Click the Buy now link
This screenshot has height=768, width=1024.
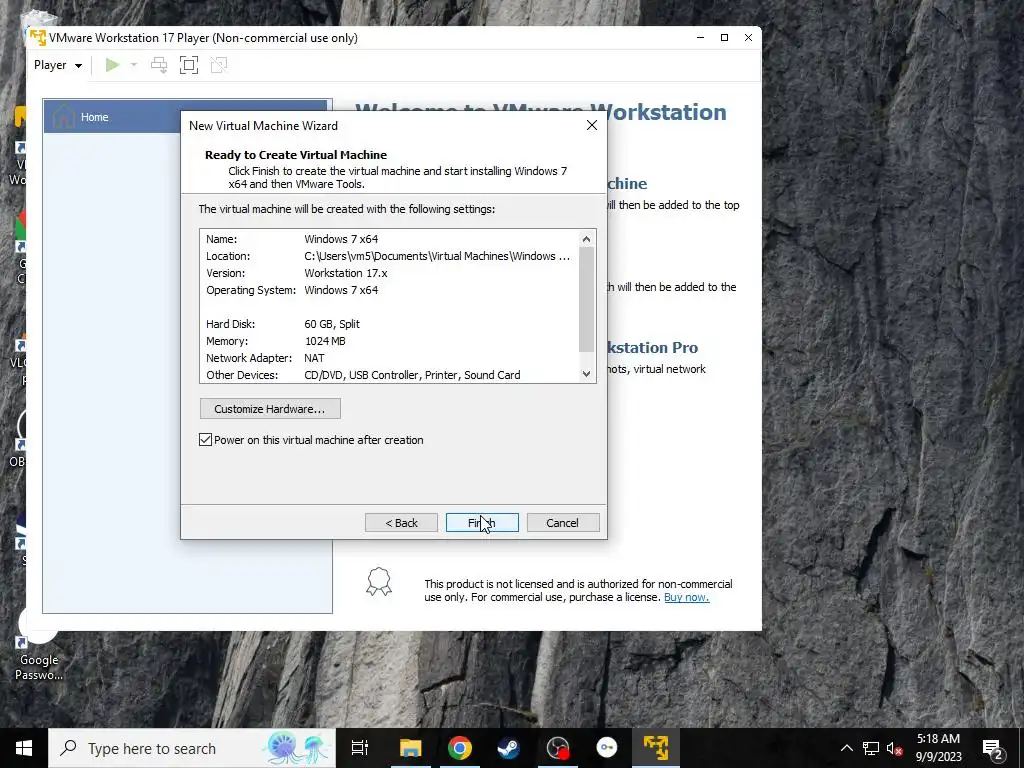pyautogui.click(x=686, y=597)
